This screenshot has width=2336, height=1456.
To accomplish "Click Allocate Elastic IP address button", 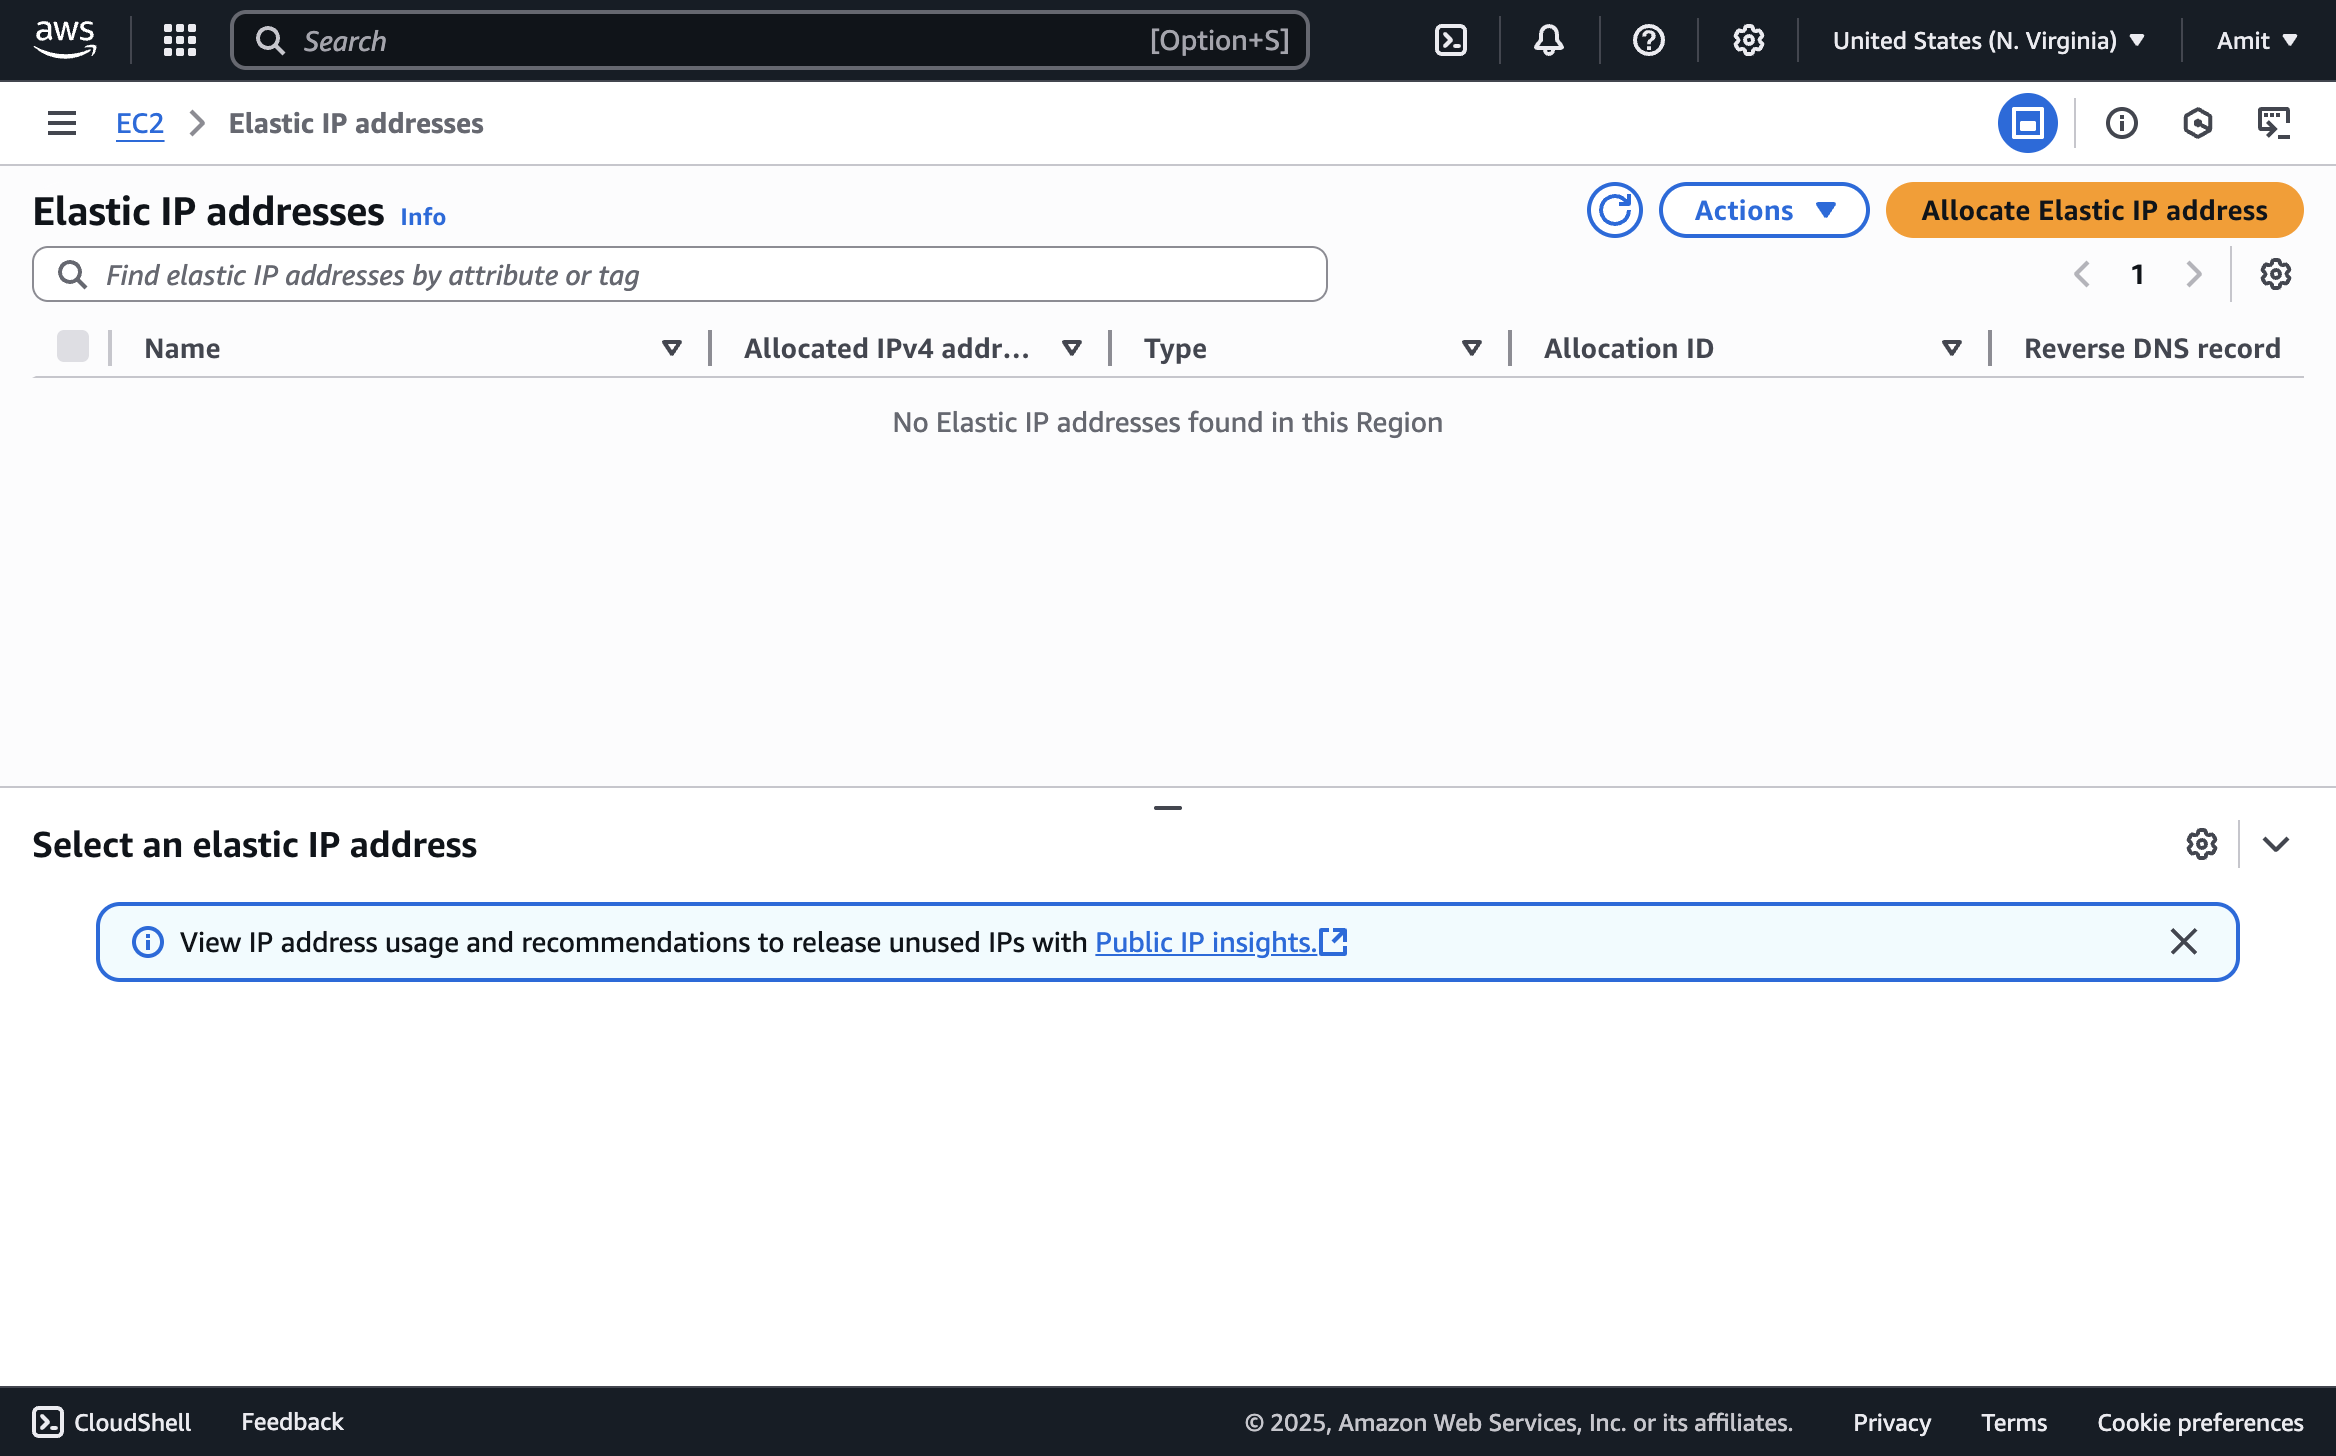I will [2094, 210].
